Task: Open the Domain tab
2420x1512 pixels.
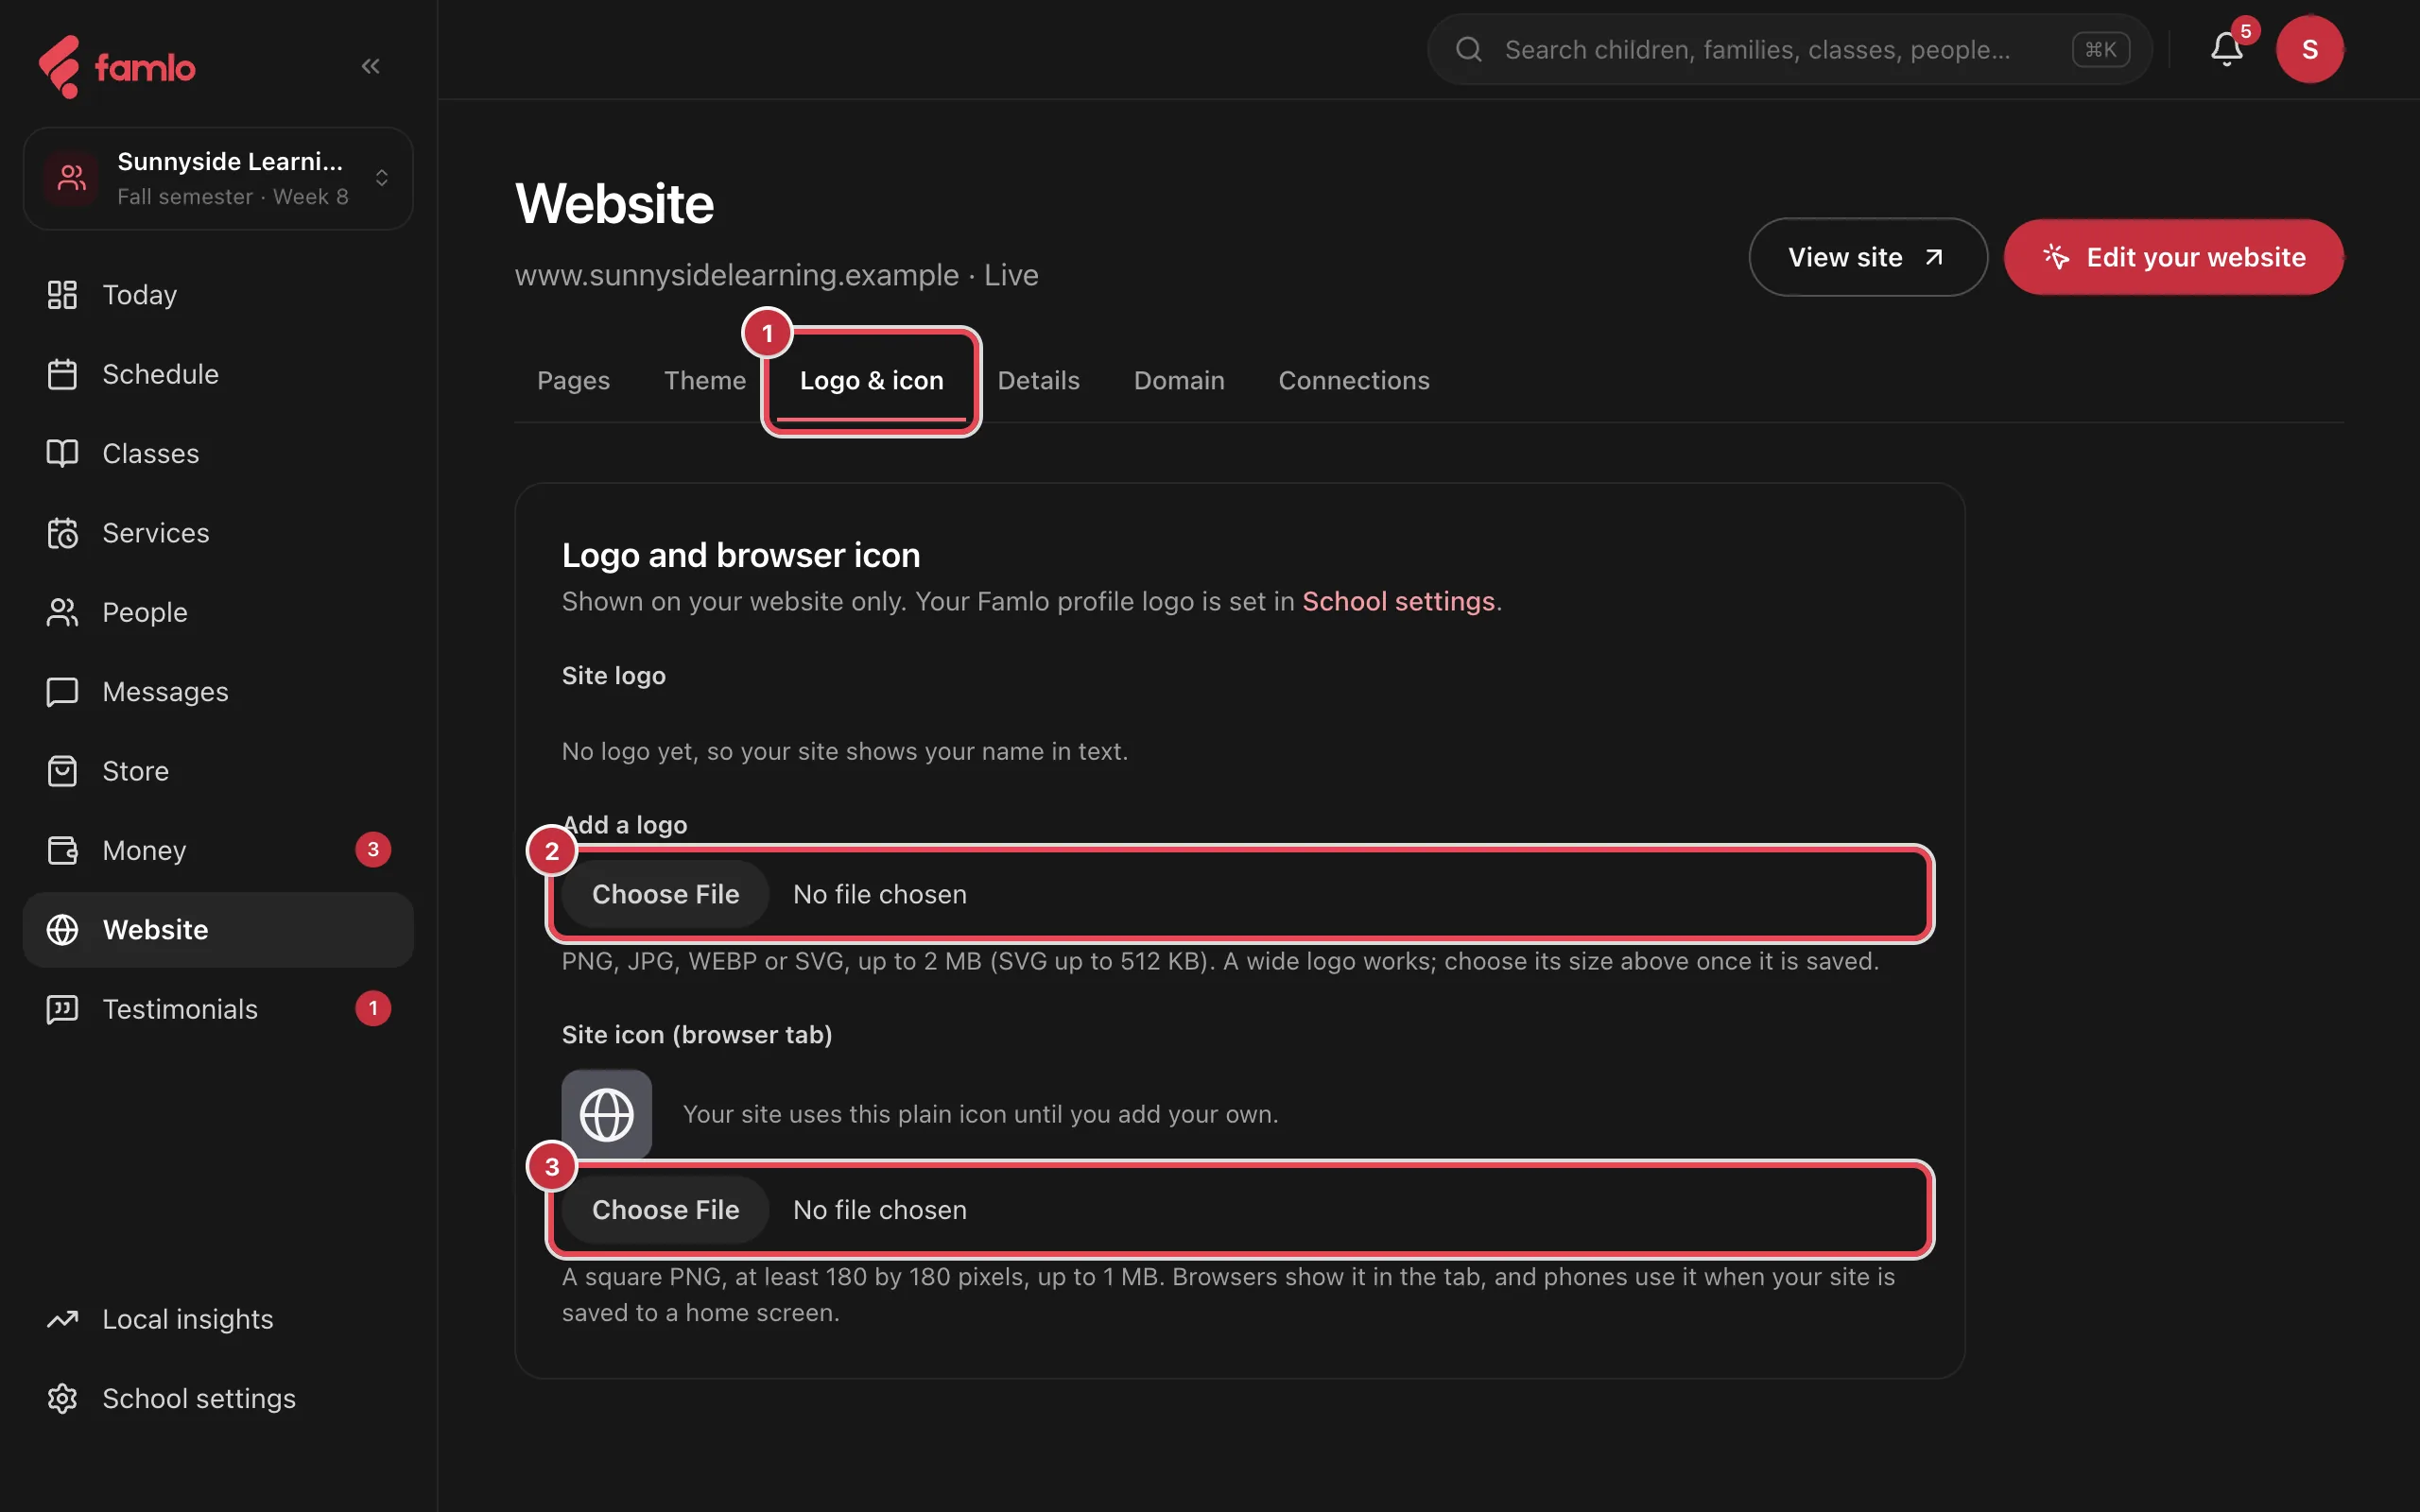Action: pyautogui.click(x=1179, y=381)
